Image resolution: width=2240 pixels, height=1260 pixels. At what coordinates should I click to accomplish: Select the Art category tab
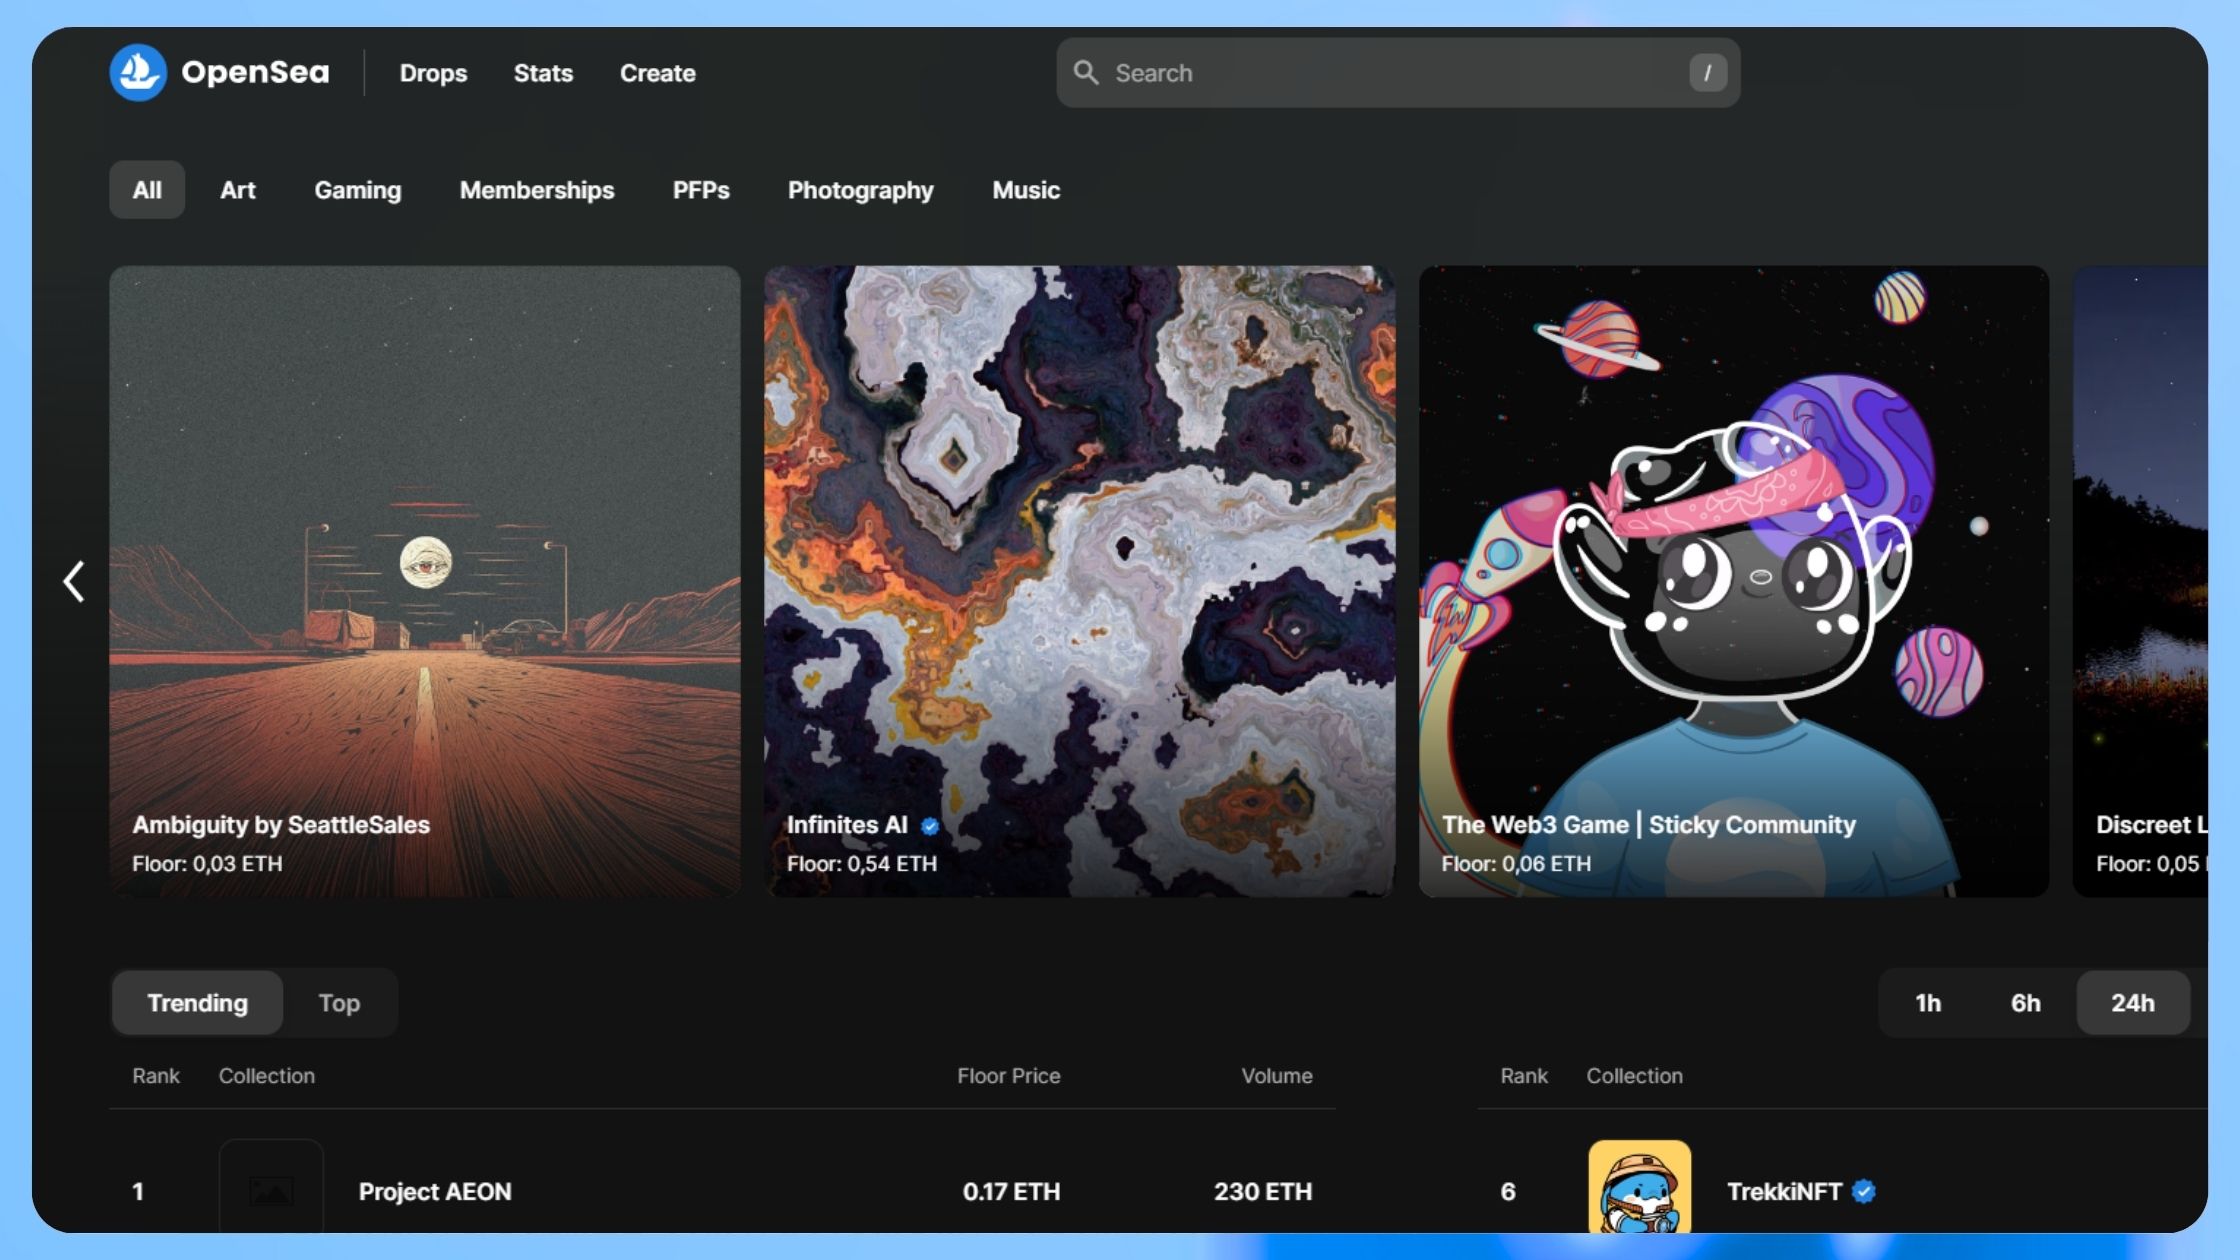[238, 190]
